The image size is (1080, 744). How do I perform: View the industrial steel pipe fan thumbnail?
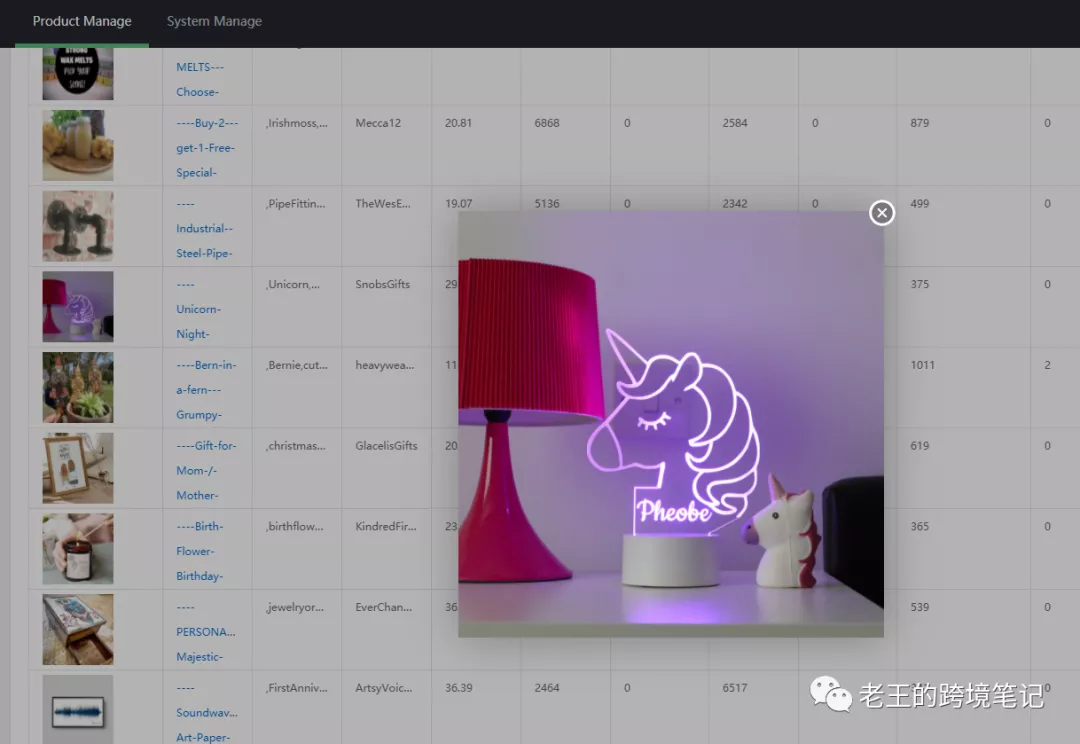click(78, 226)
